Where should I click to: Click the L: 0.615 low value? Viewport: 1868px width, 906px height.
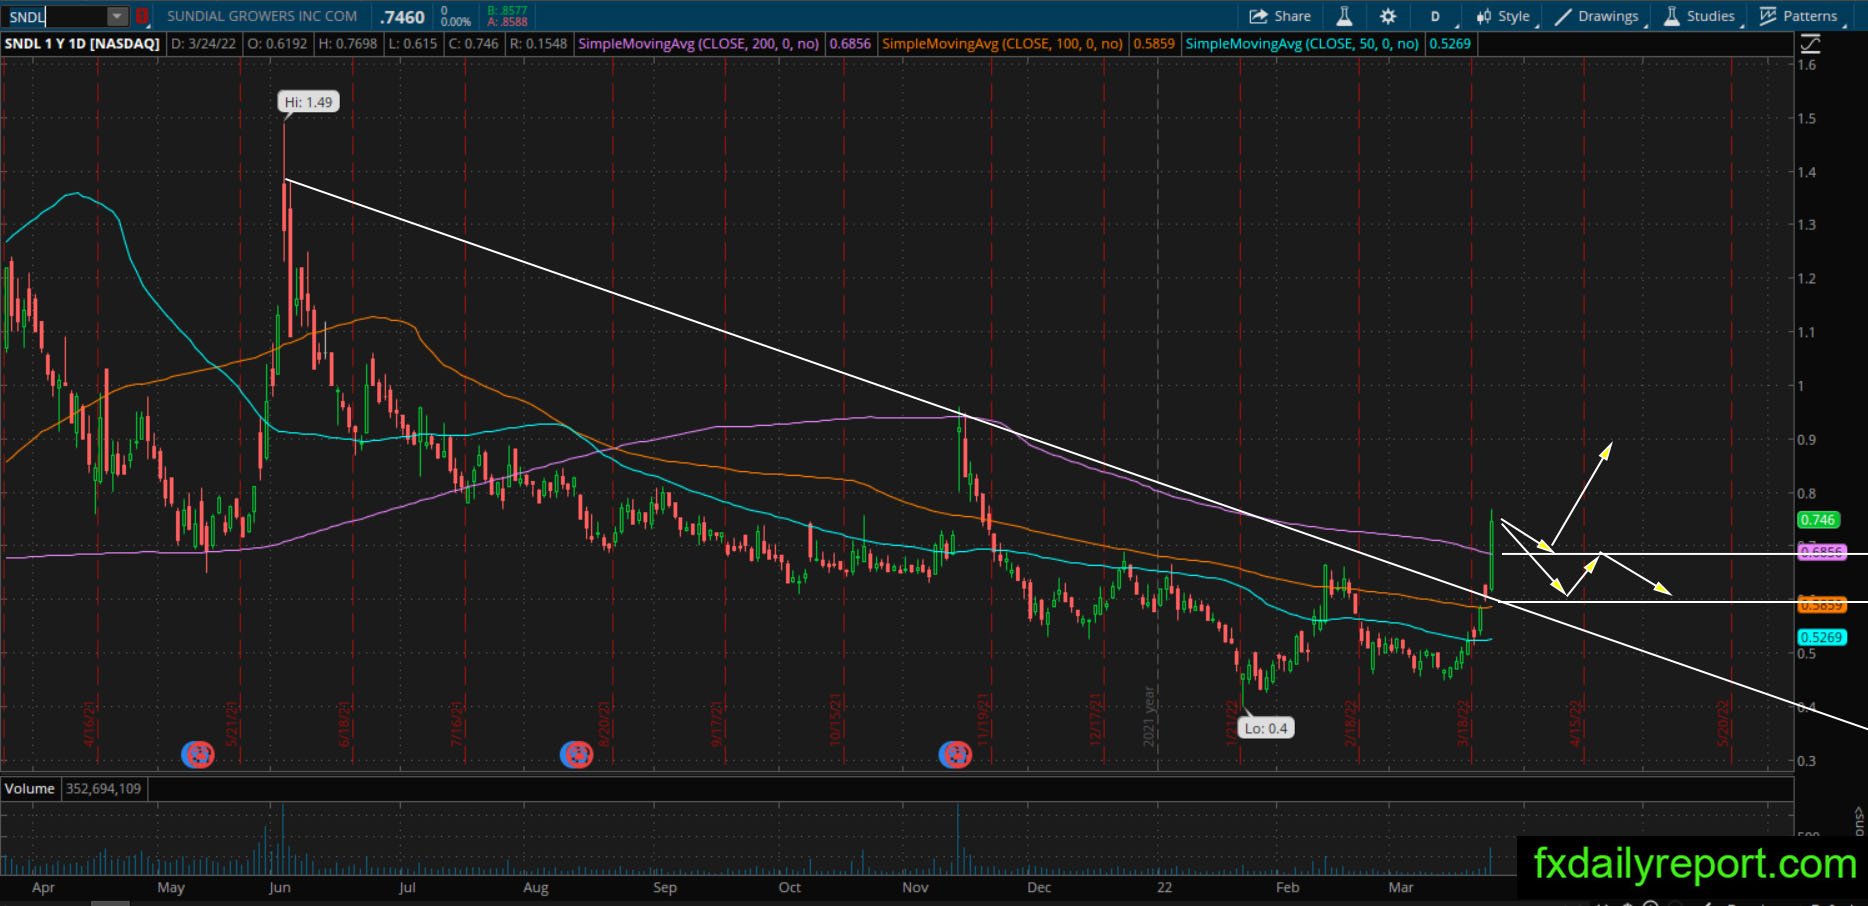413,44
